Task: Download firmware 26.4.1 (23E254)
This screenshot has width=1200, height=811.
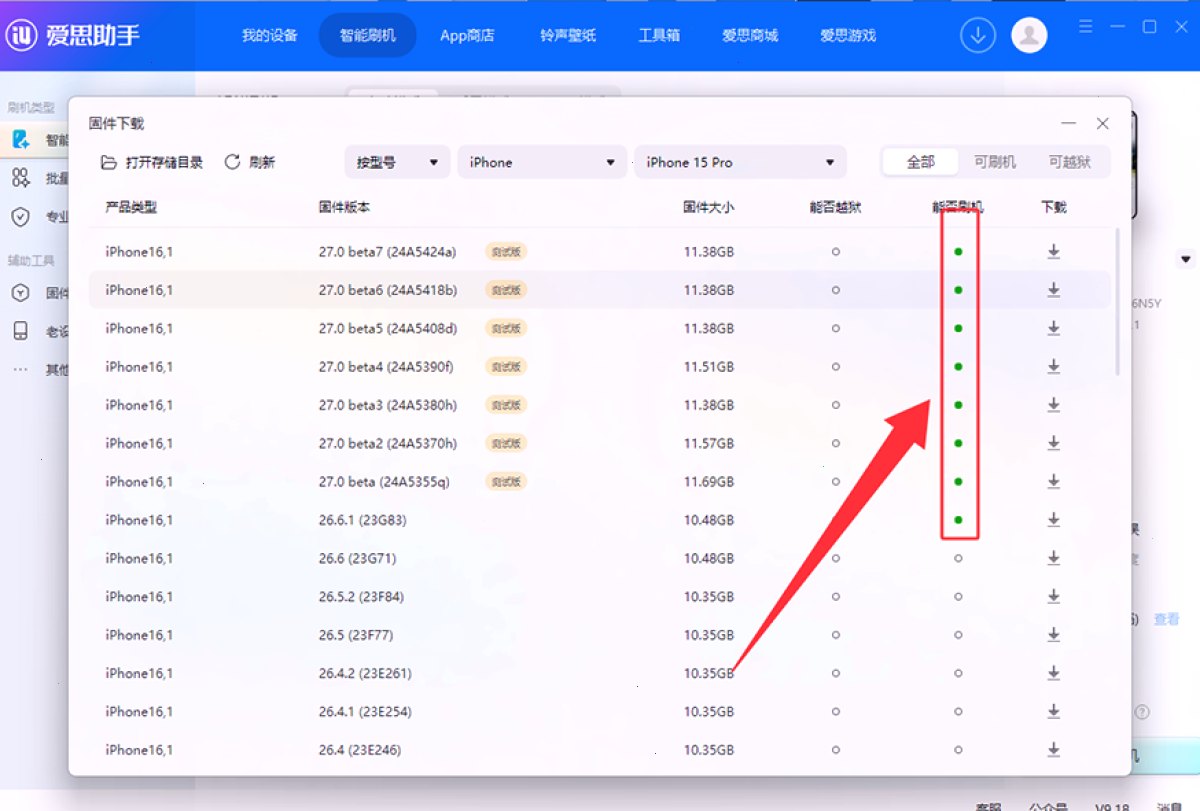Action: 1053,711
